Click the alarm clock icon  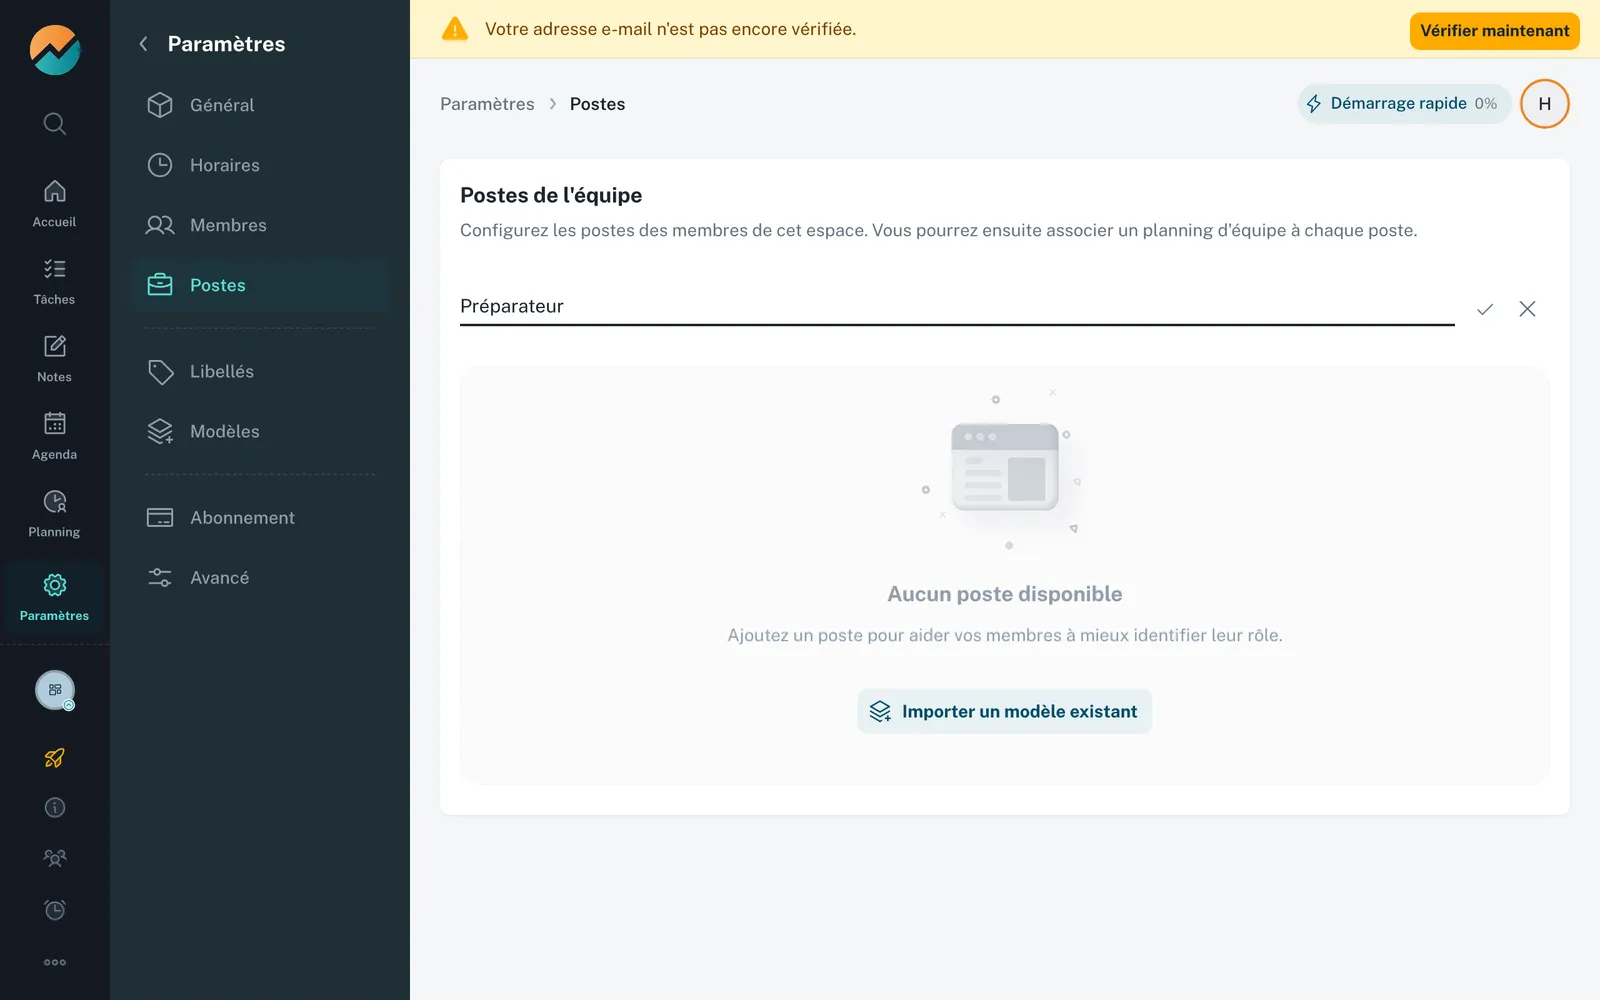pyautogui.click(x=55, y=910)
